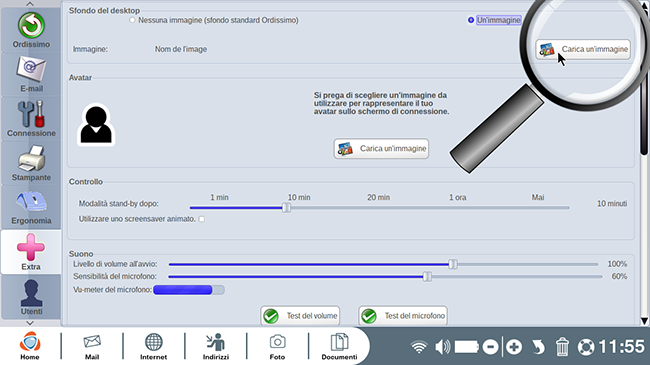
Task: Open the Internet app from the bottom bar
Action: click(x=153, y=346)
